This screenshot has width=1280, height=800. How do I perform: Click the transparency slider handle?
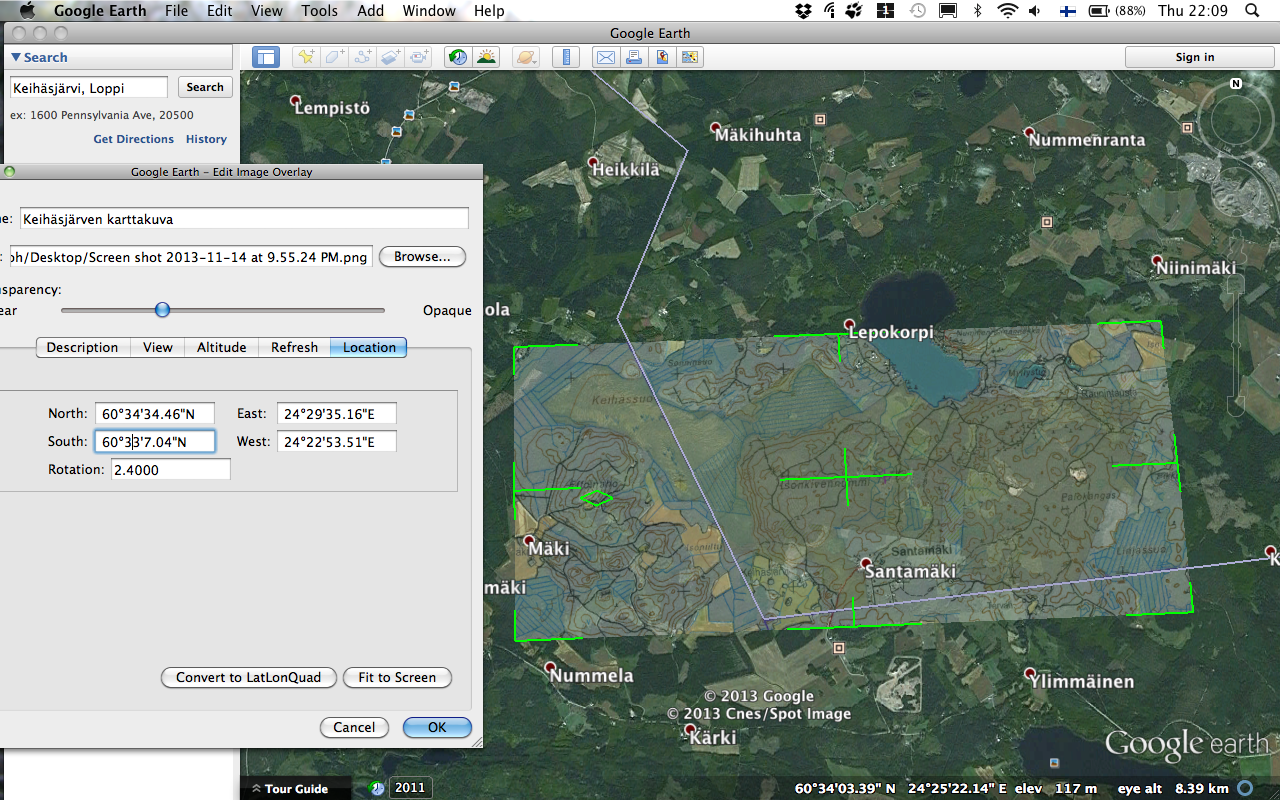pos(162,310)
